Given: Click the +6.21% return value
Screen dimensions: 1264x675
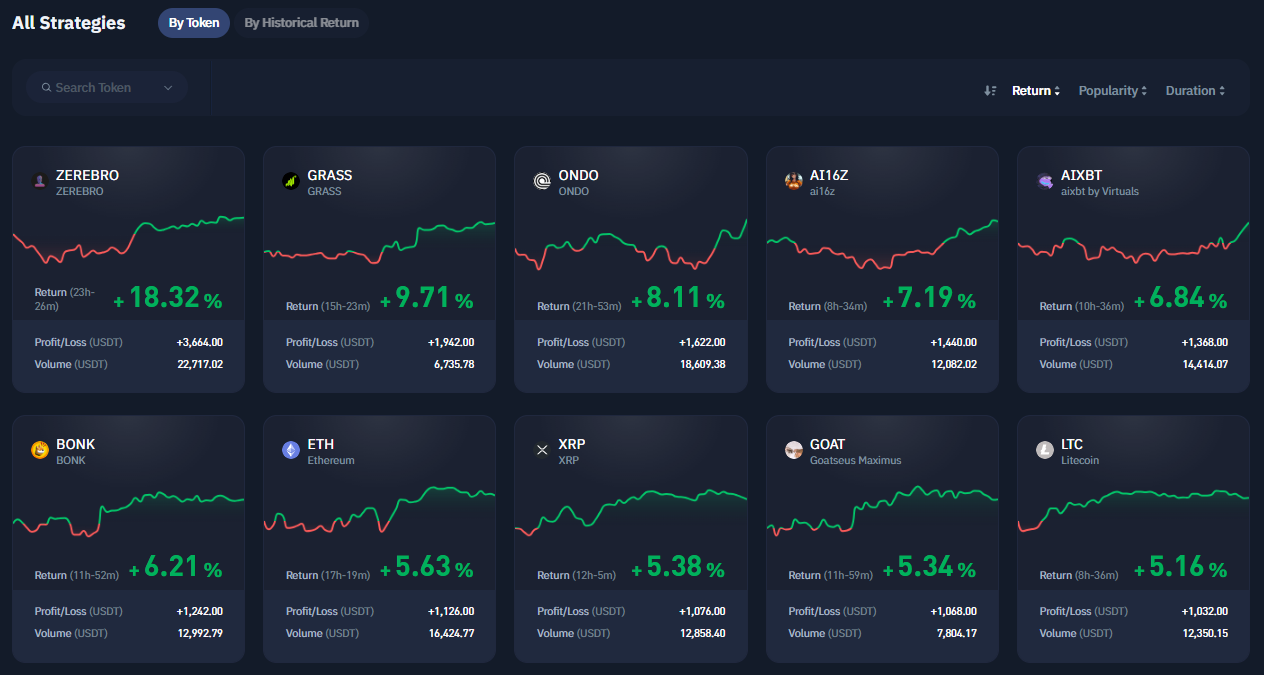Looking at the screenshot, I should [176, 568].
